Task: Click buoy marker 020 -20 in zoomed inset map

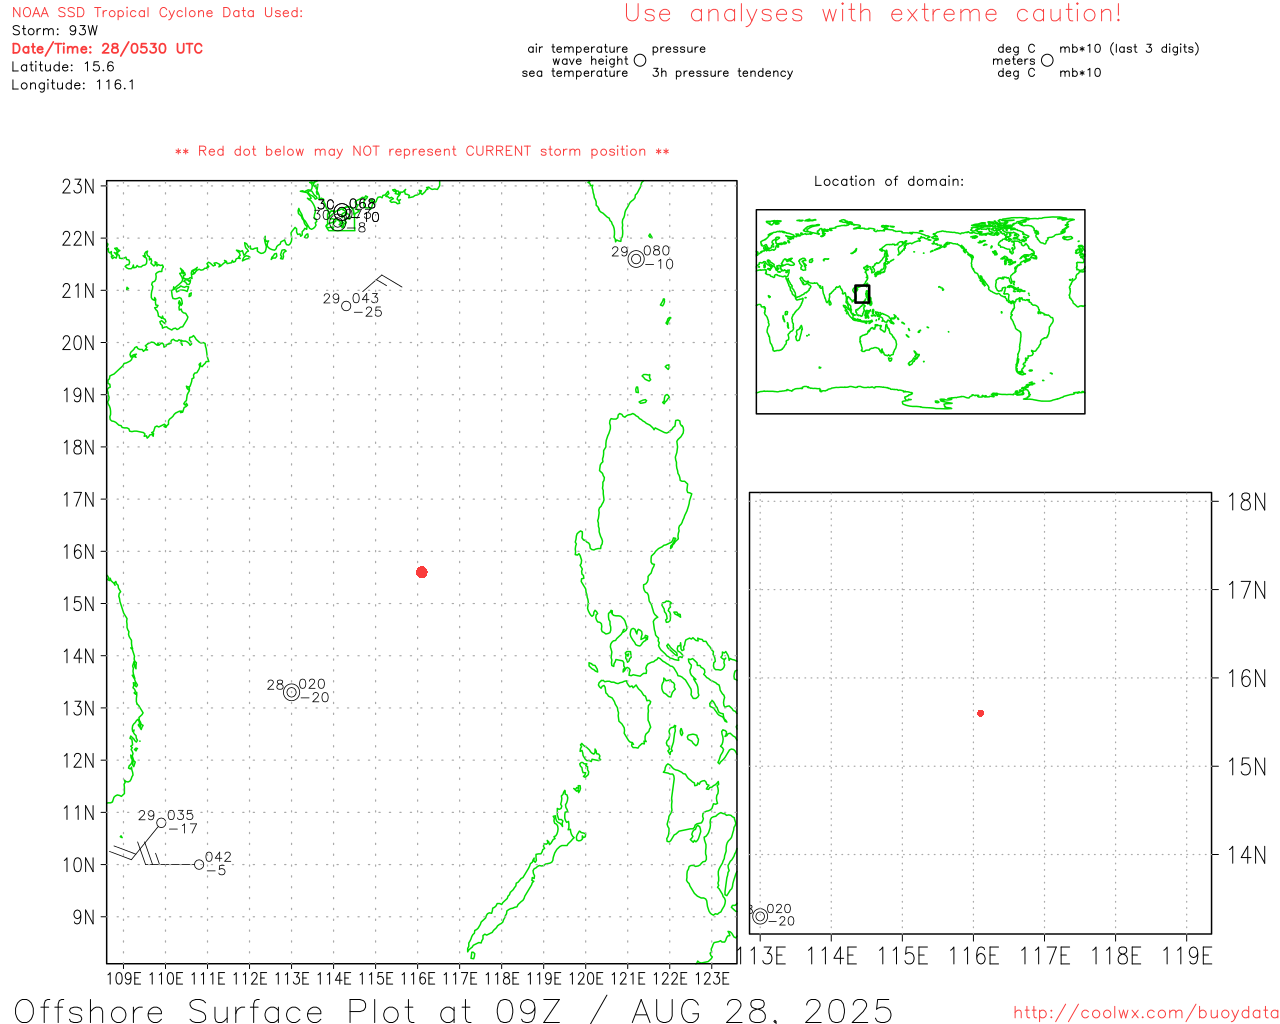Action: coord(760,916)
